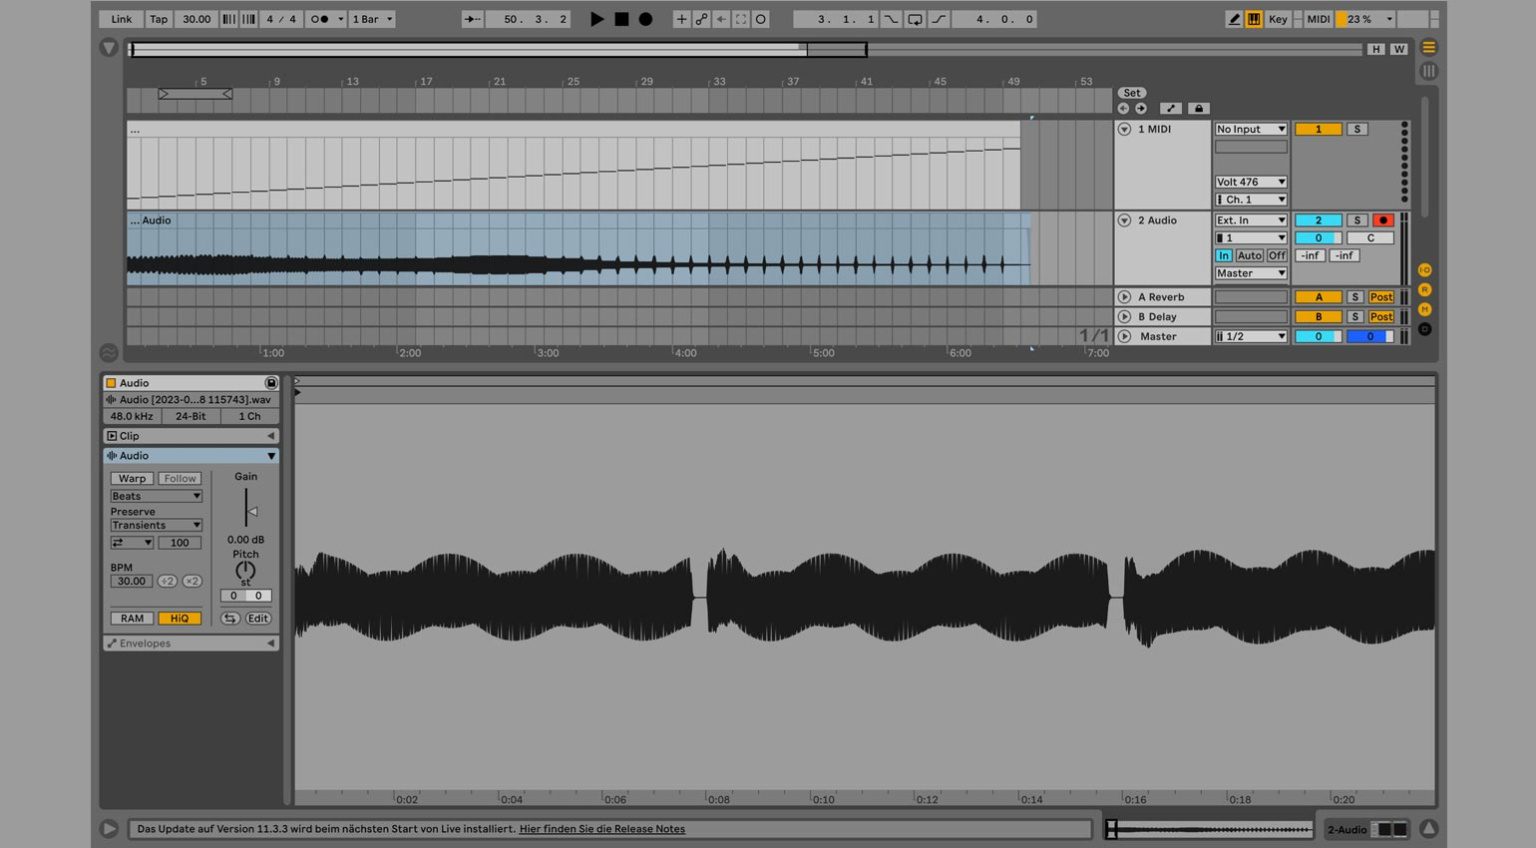Switch to the Clip panel tab
Screen dimensions: 1536x848
tap(126, 435)
